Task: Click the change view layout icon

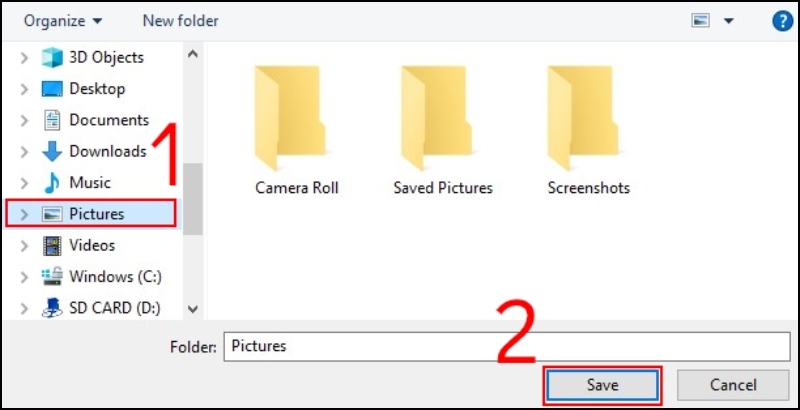Action: pos(701,21)
